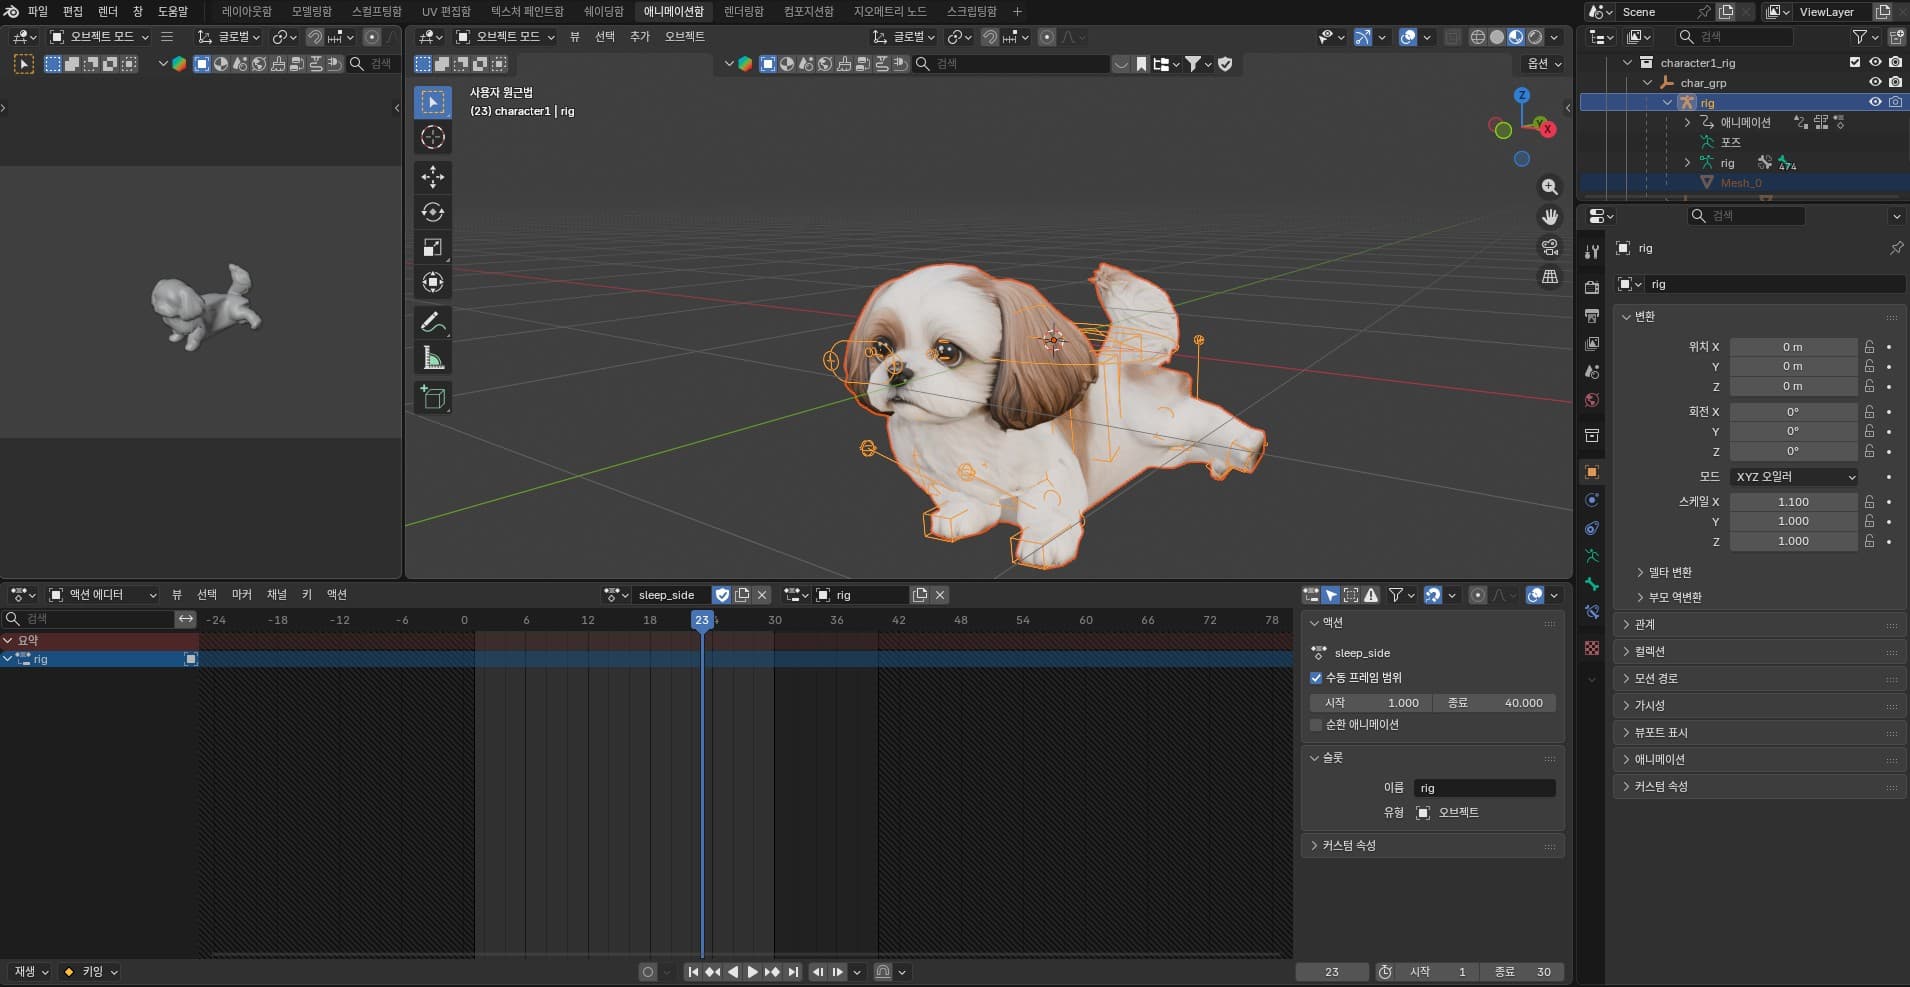Choose the Measure tool
The image size is (1910, 987).
[x=433, y=357]
